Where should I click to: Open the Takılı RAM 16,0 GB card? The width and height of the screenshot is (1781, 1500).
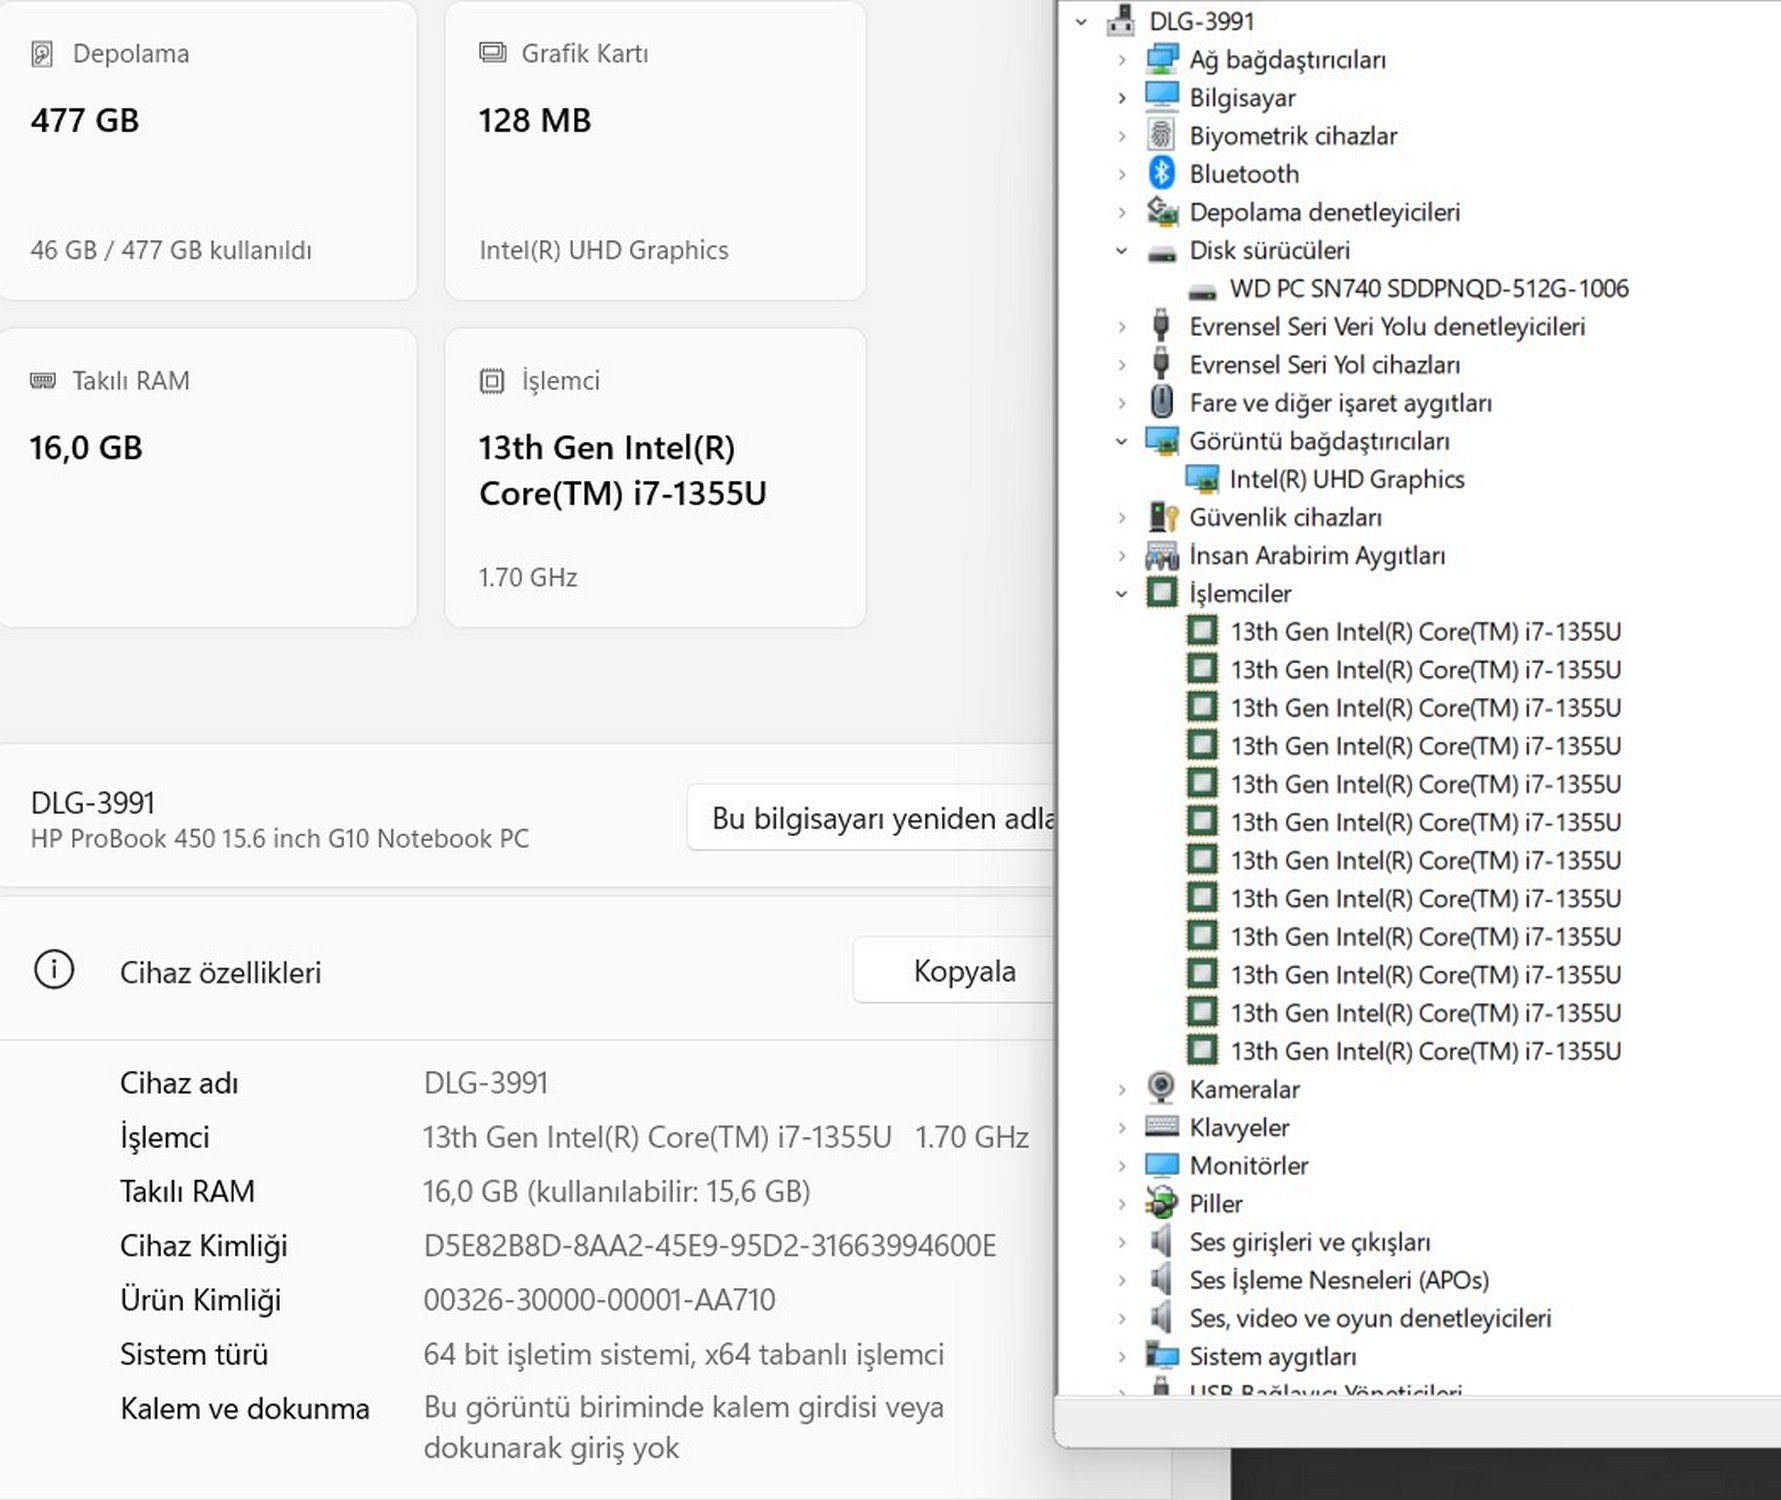click(207, 478)
